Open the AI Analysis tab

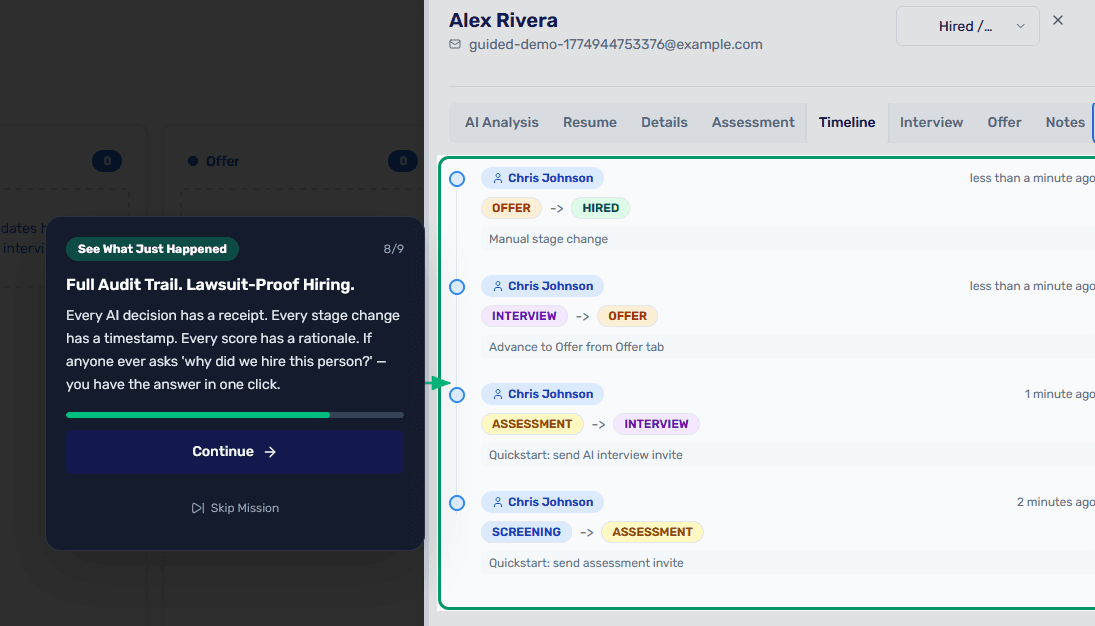tap(501, 121)
